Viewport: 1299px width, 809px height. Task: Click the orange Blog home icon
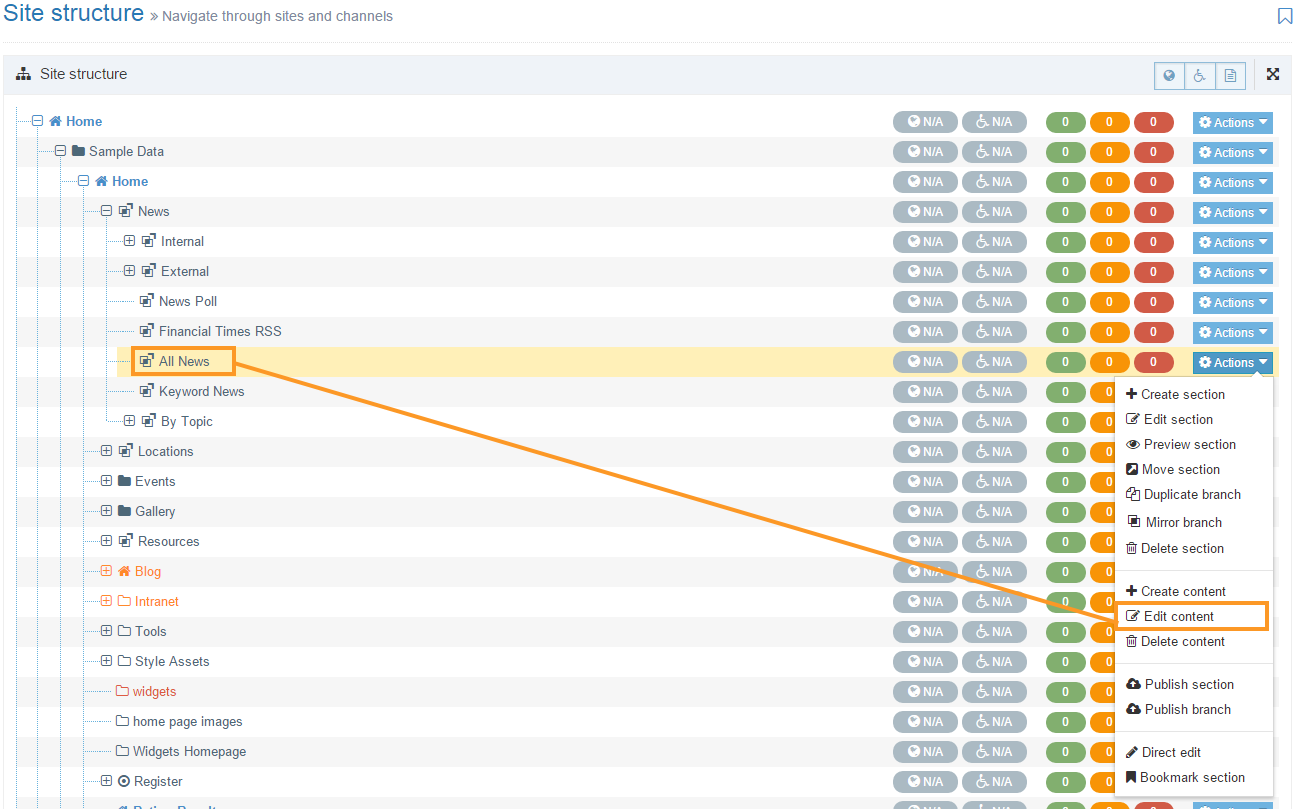pyautogui.click(x=124, y=571)
